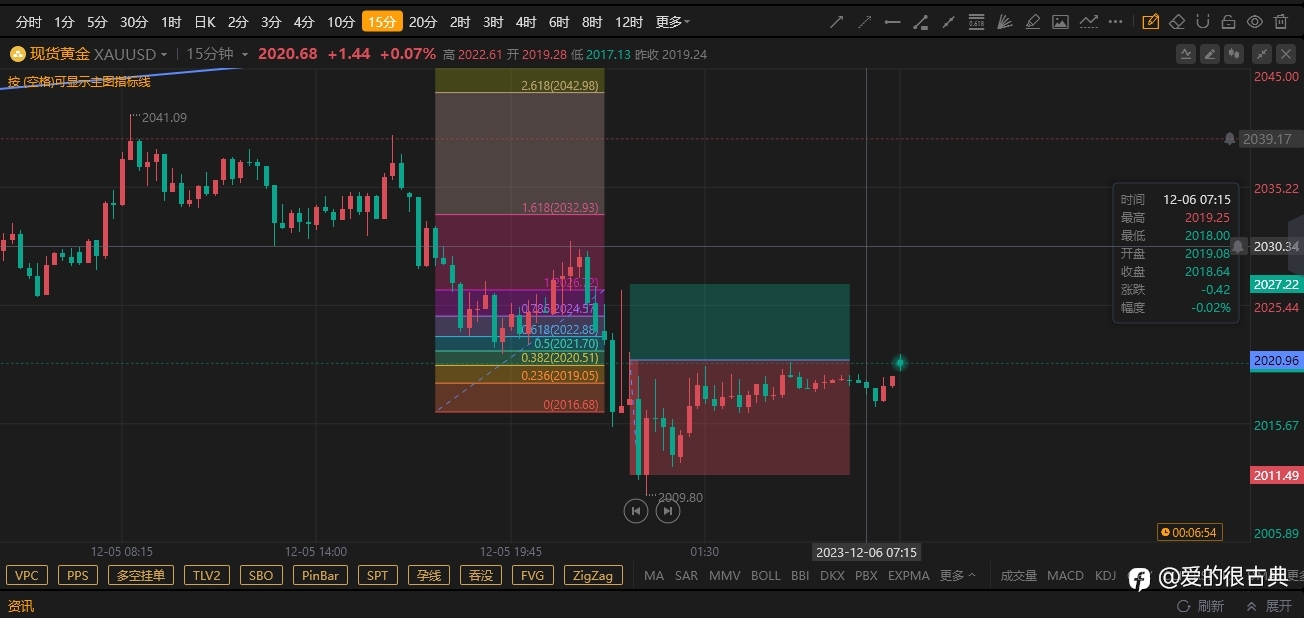Open the chart pencil edit button
The width and height of the screenshot is (1304, 618).
pyautogui.click(x=1210, y=54)
